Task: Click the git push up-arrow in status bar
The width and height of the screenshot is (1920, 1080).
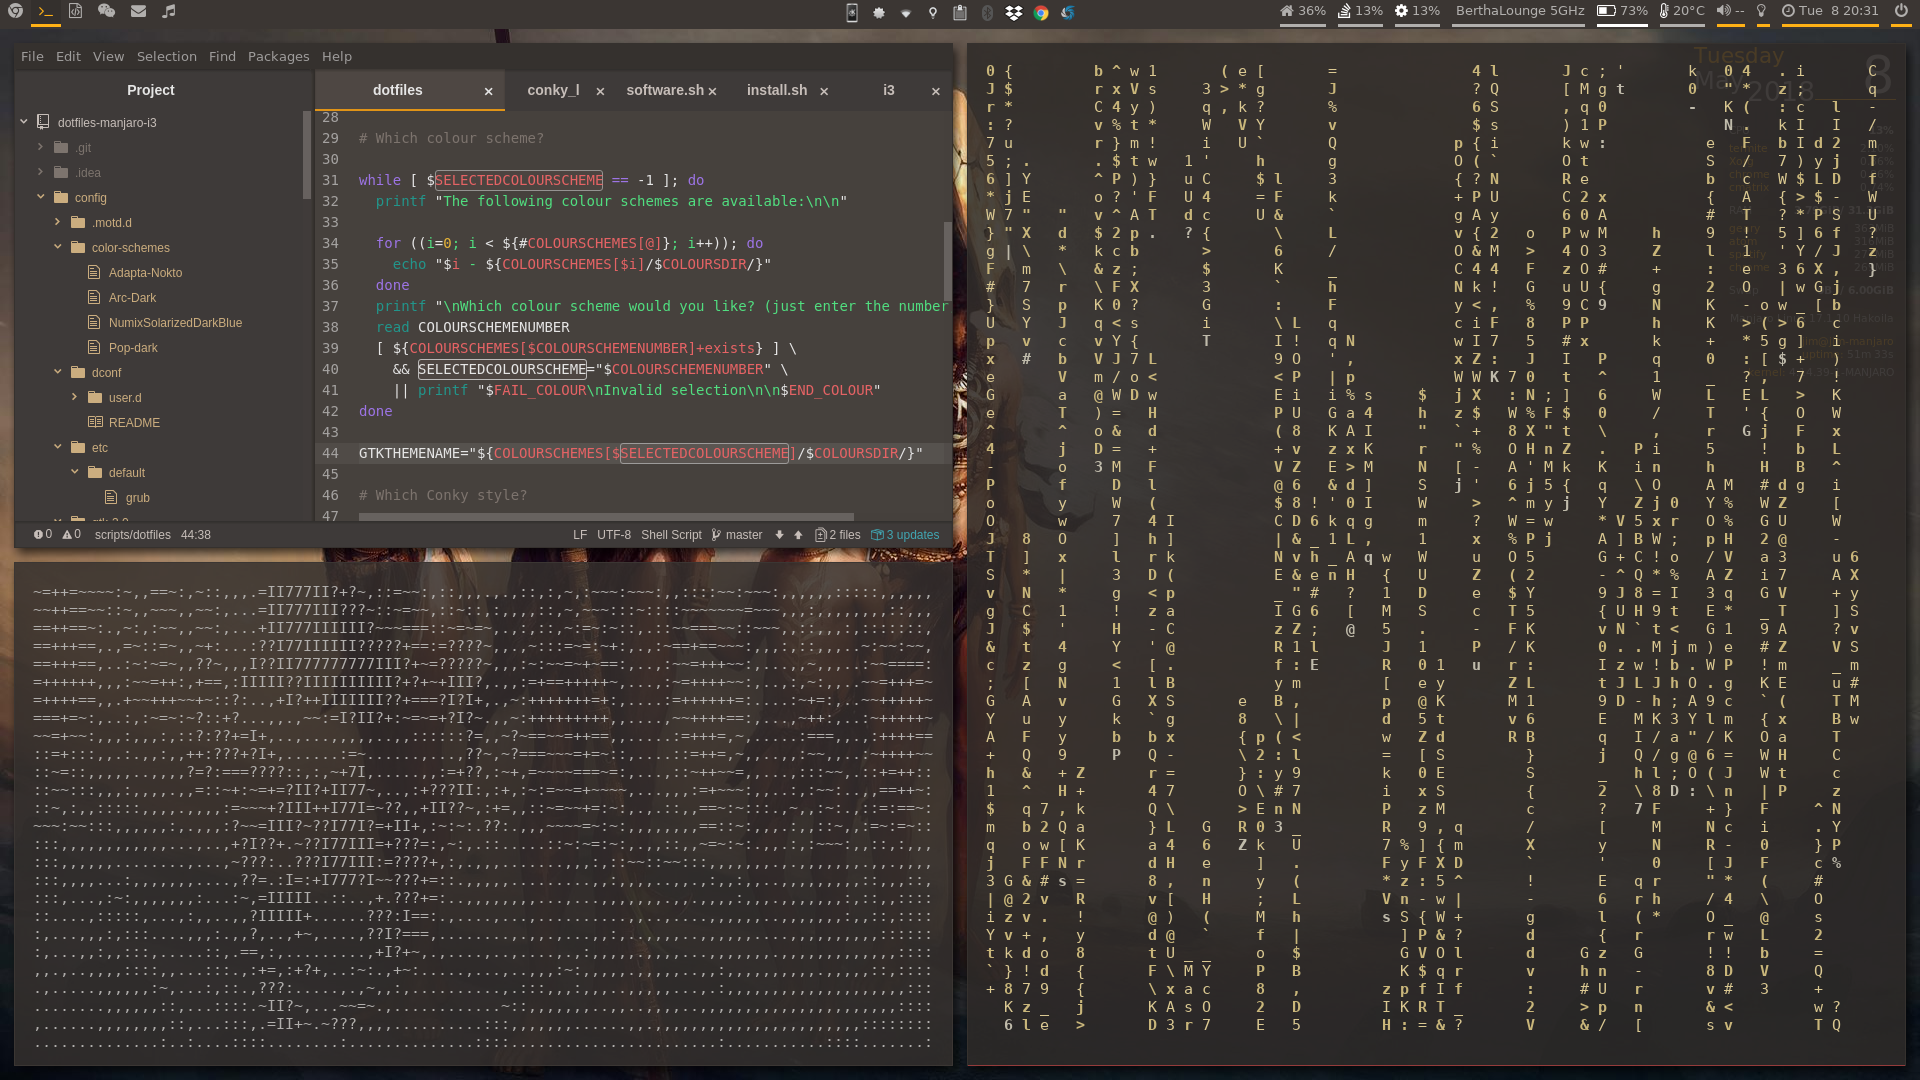Action: click(798, 535)
